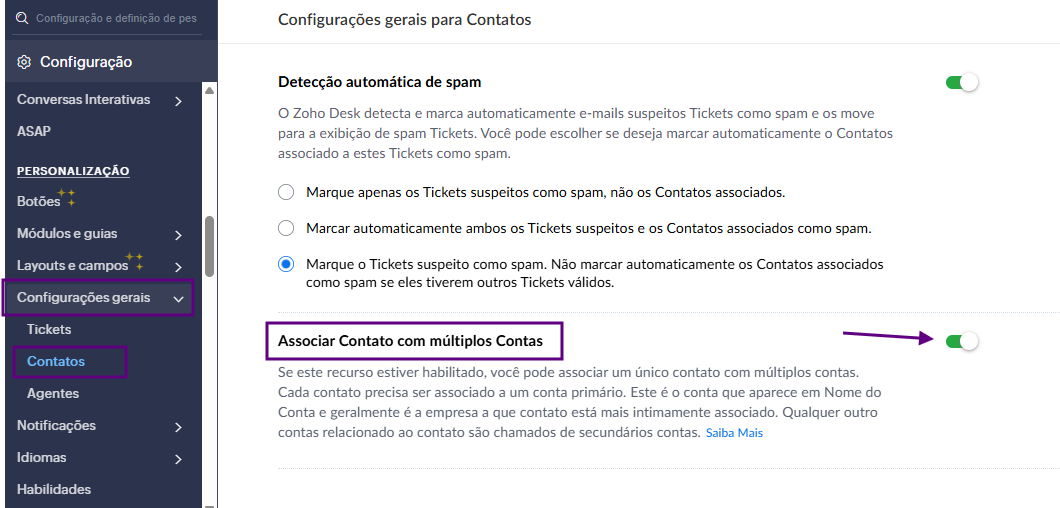
Task: Click the sparkle icon beside Botões
Action: coord(67,197)
